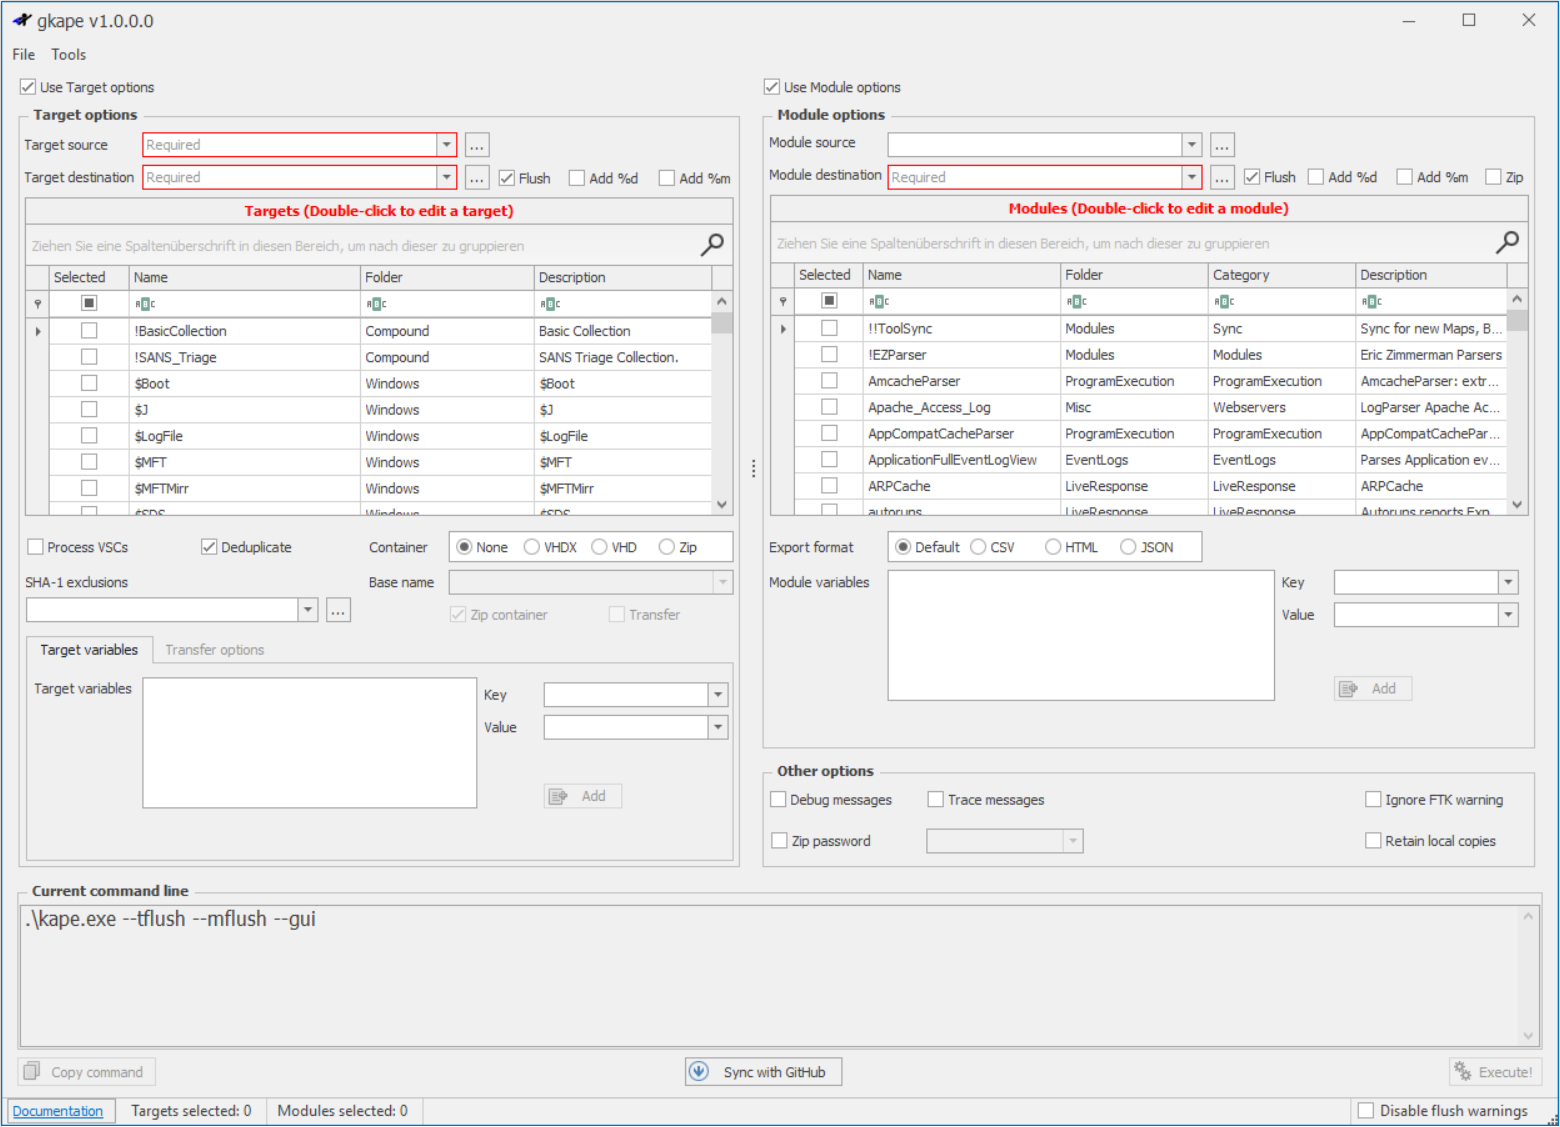Click the Sync with GitHub download icon

(699, 1072)
